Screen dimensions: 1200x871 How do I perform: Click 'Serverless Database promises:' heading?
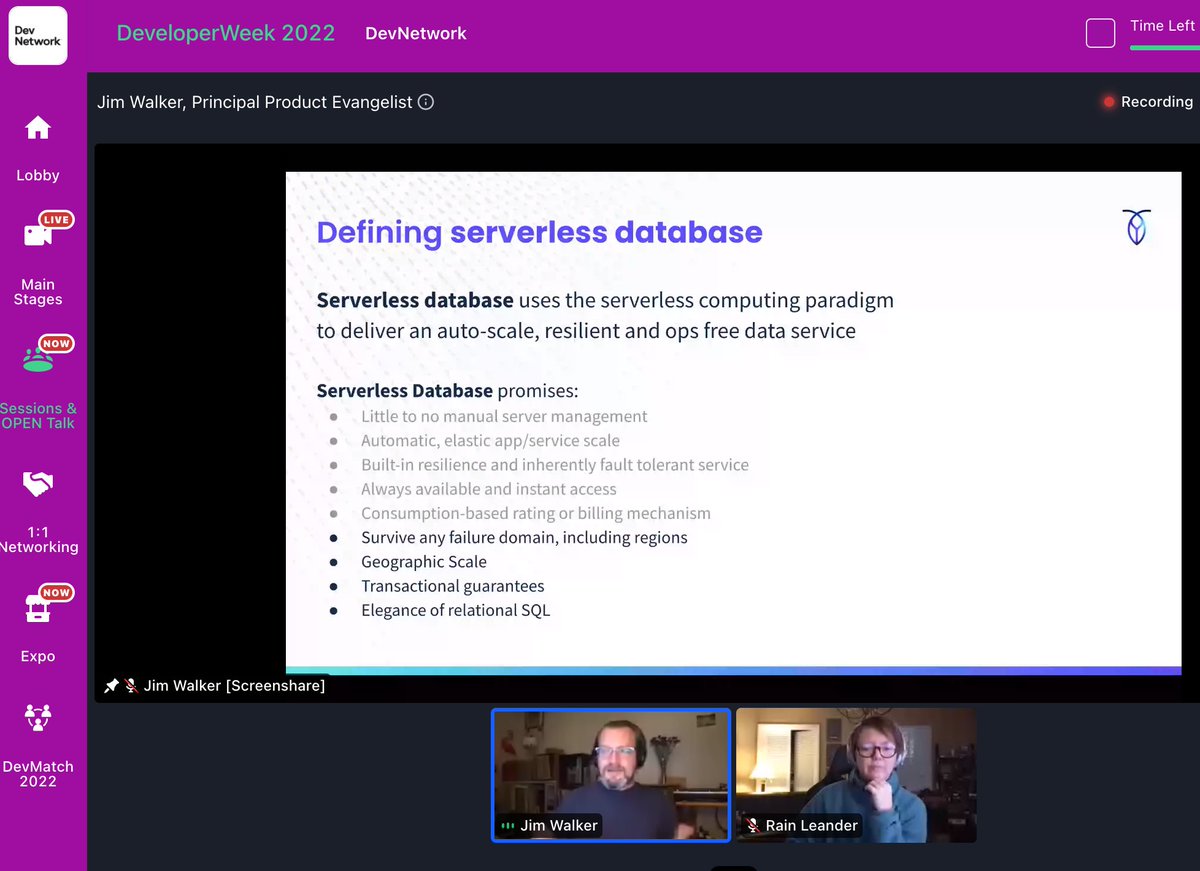point(447,391)
